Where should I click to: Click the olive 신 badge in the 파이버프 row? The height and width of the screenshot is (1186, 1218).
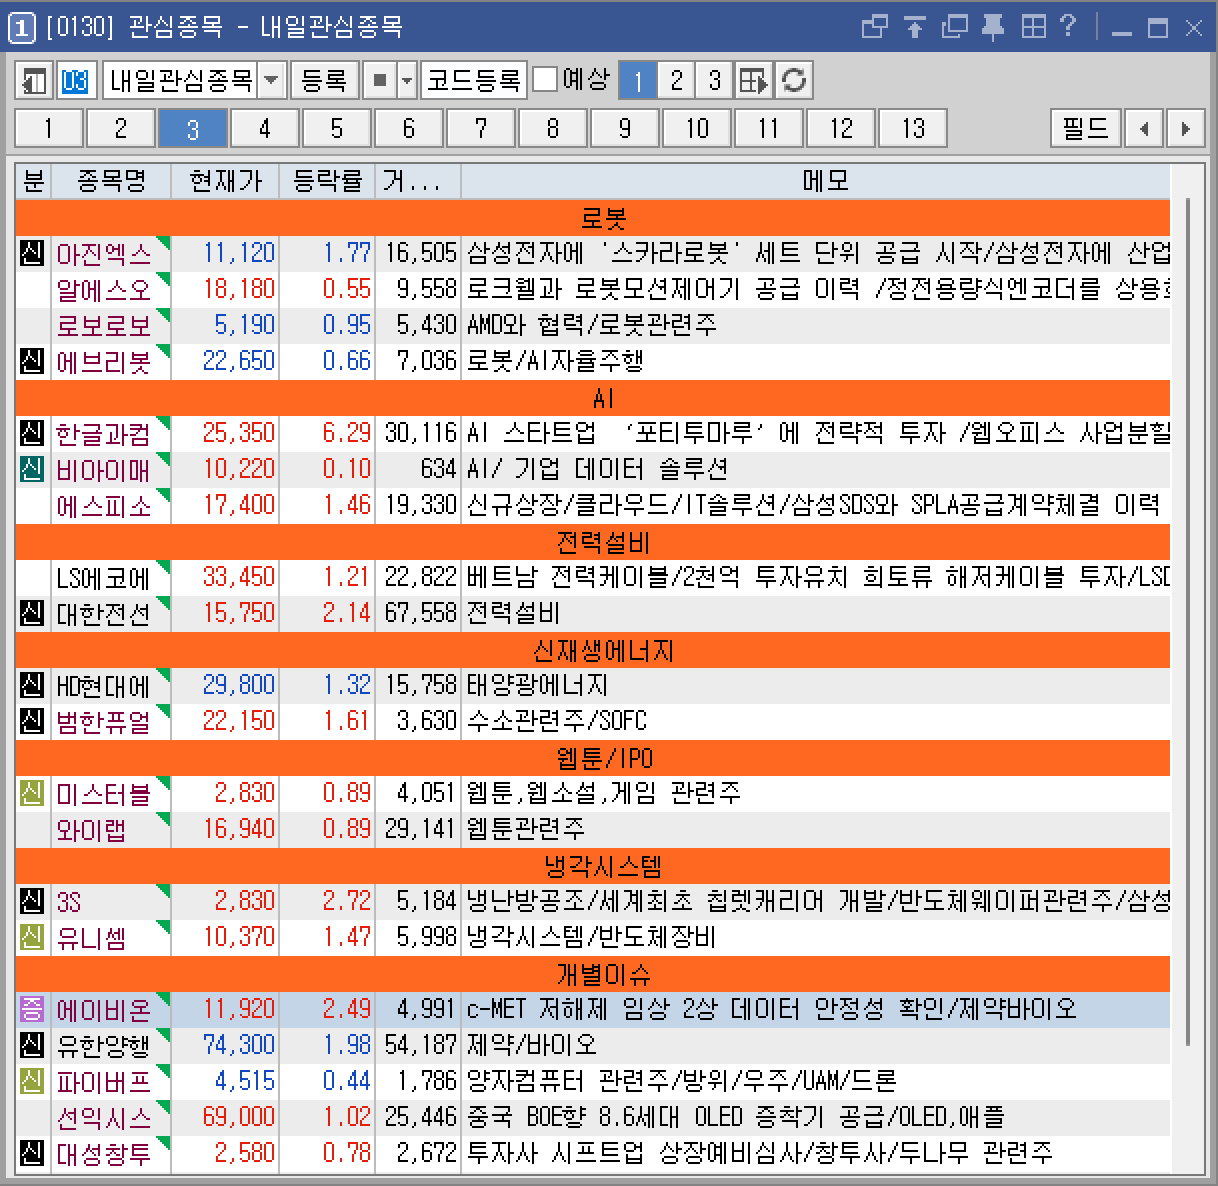pyautogui.click(x=33, y=1081)
